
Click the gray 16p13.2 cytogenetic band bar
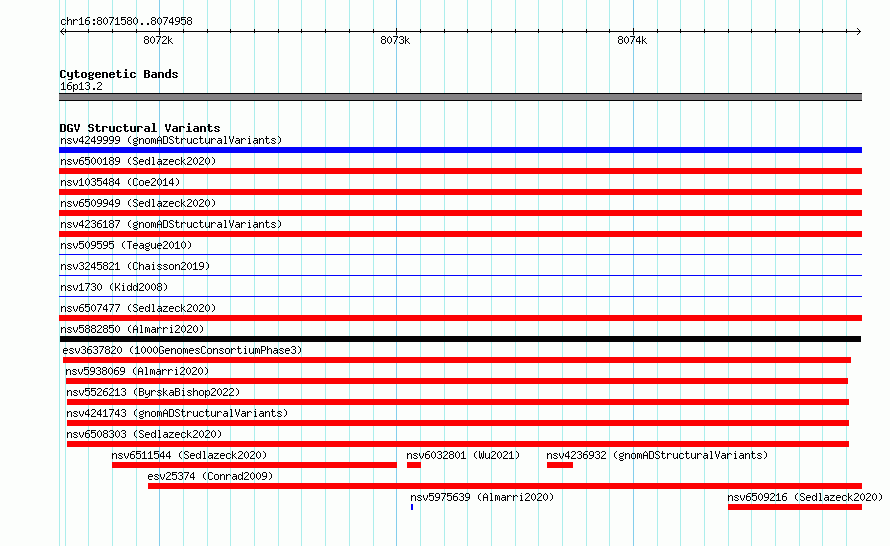pos(460,97)
